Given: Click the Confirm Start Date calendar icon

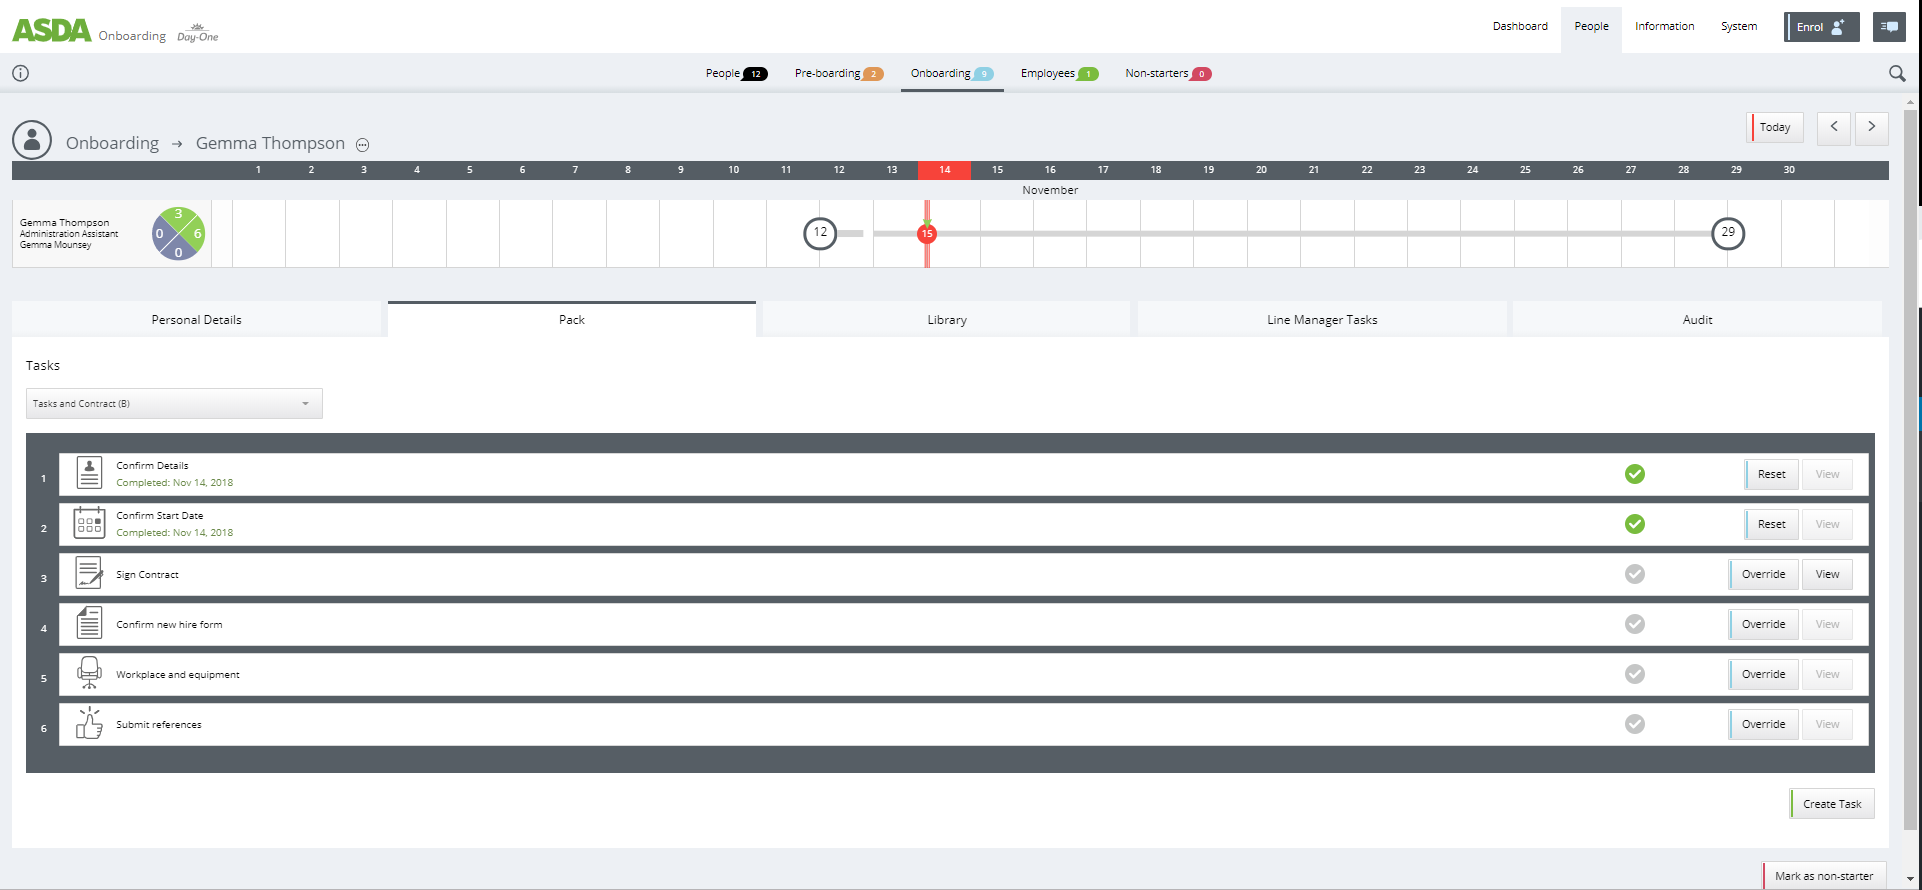Looking at the screenshot, I should pos(89,523).
